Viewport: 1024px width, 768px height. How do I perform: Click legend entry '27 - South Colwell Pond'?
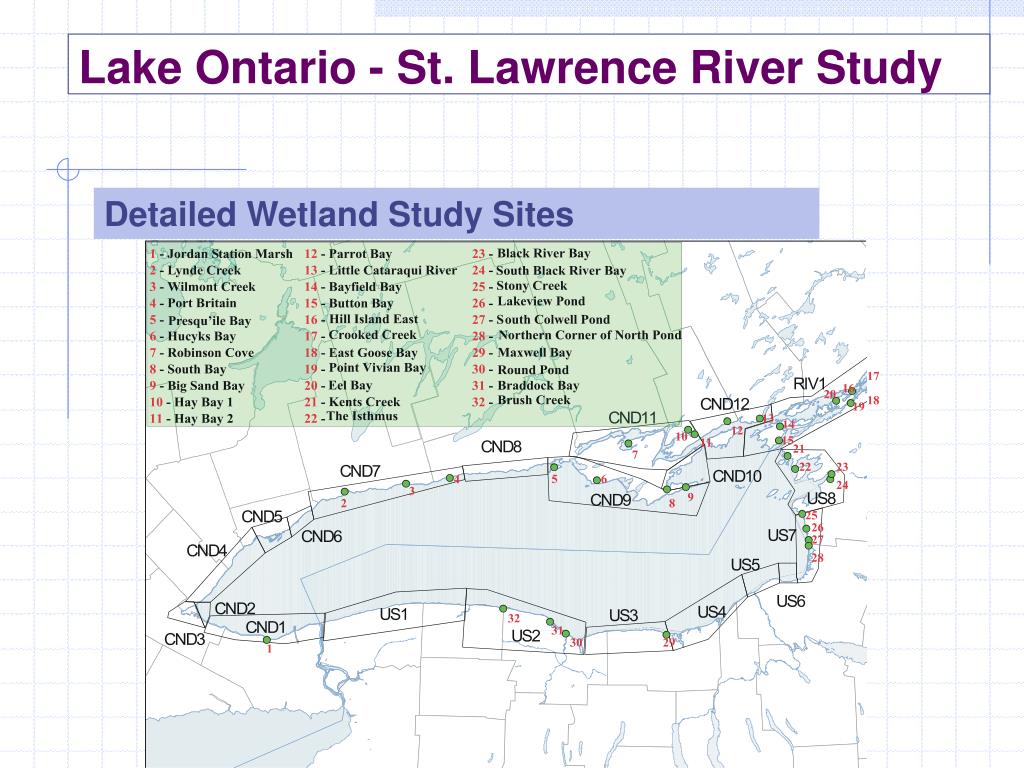pyautogui.click(x=541, y=319)
